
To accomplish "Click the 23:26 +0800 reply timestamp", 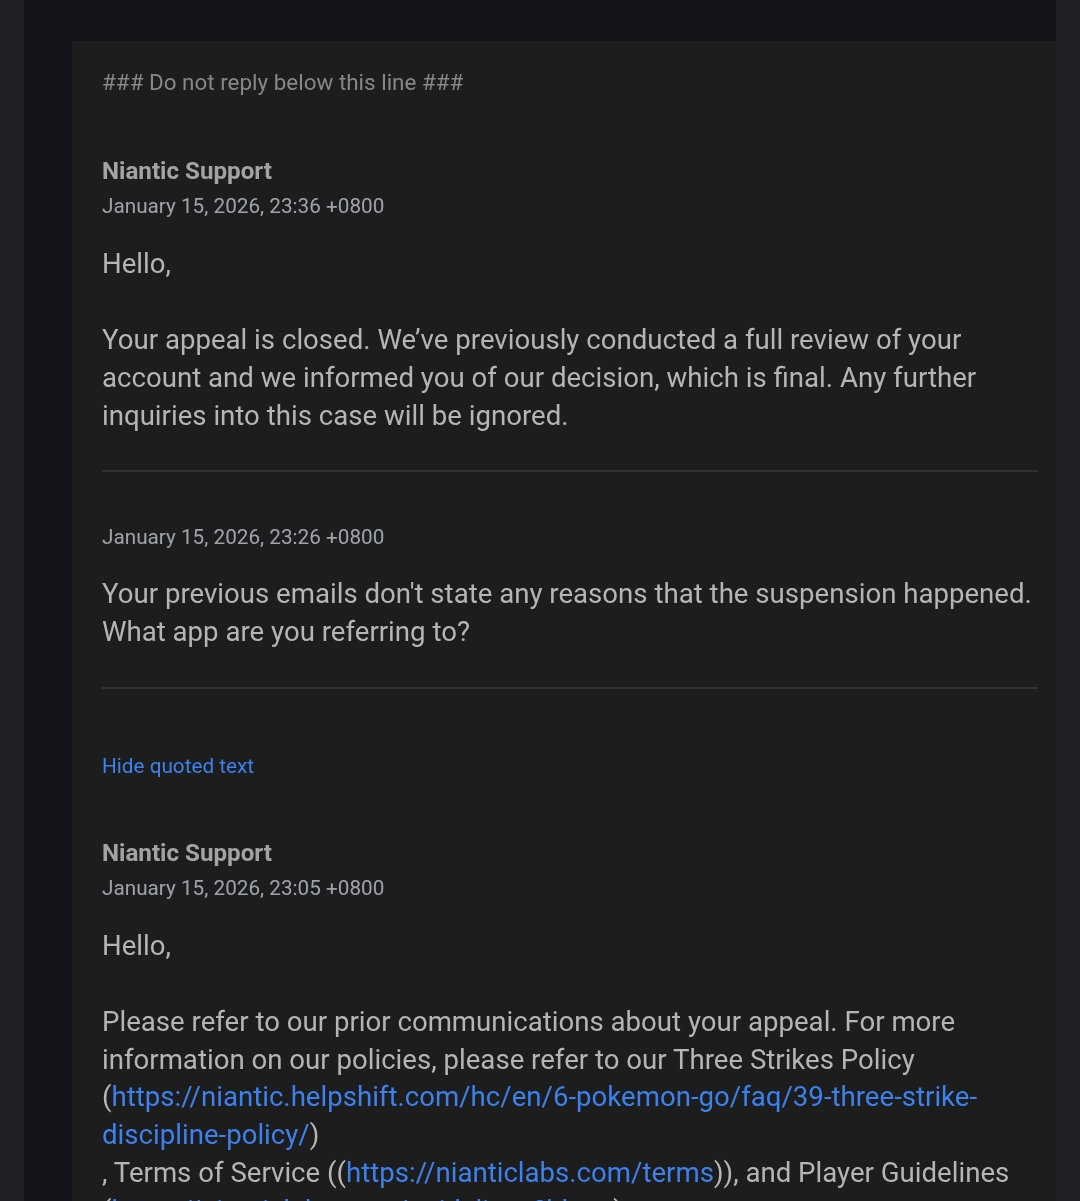I will click(x=243, y=537).
